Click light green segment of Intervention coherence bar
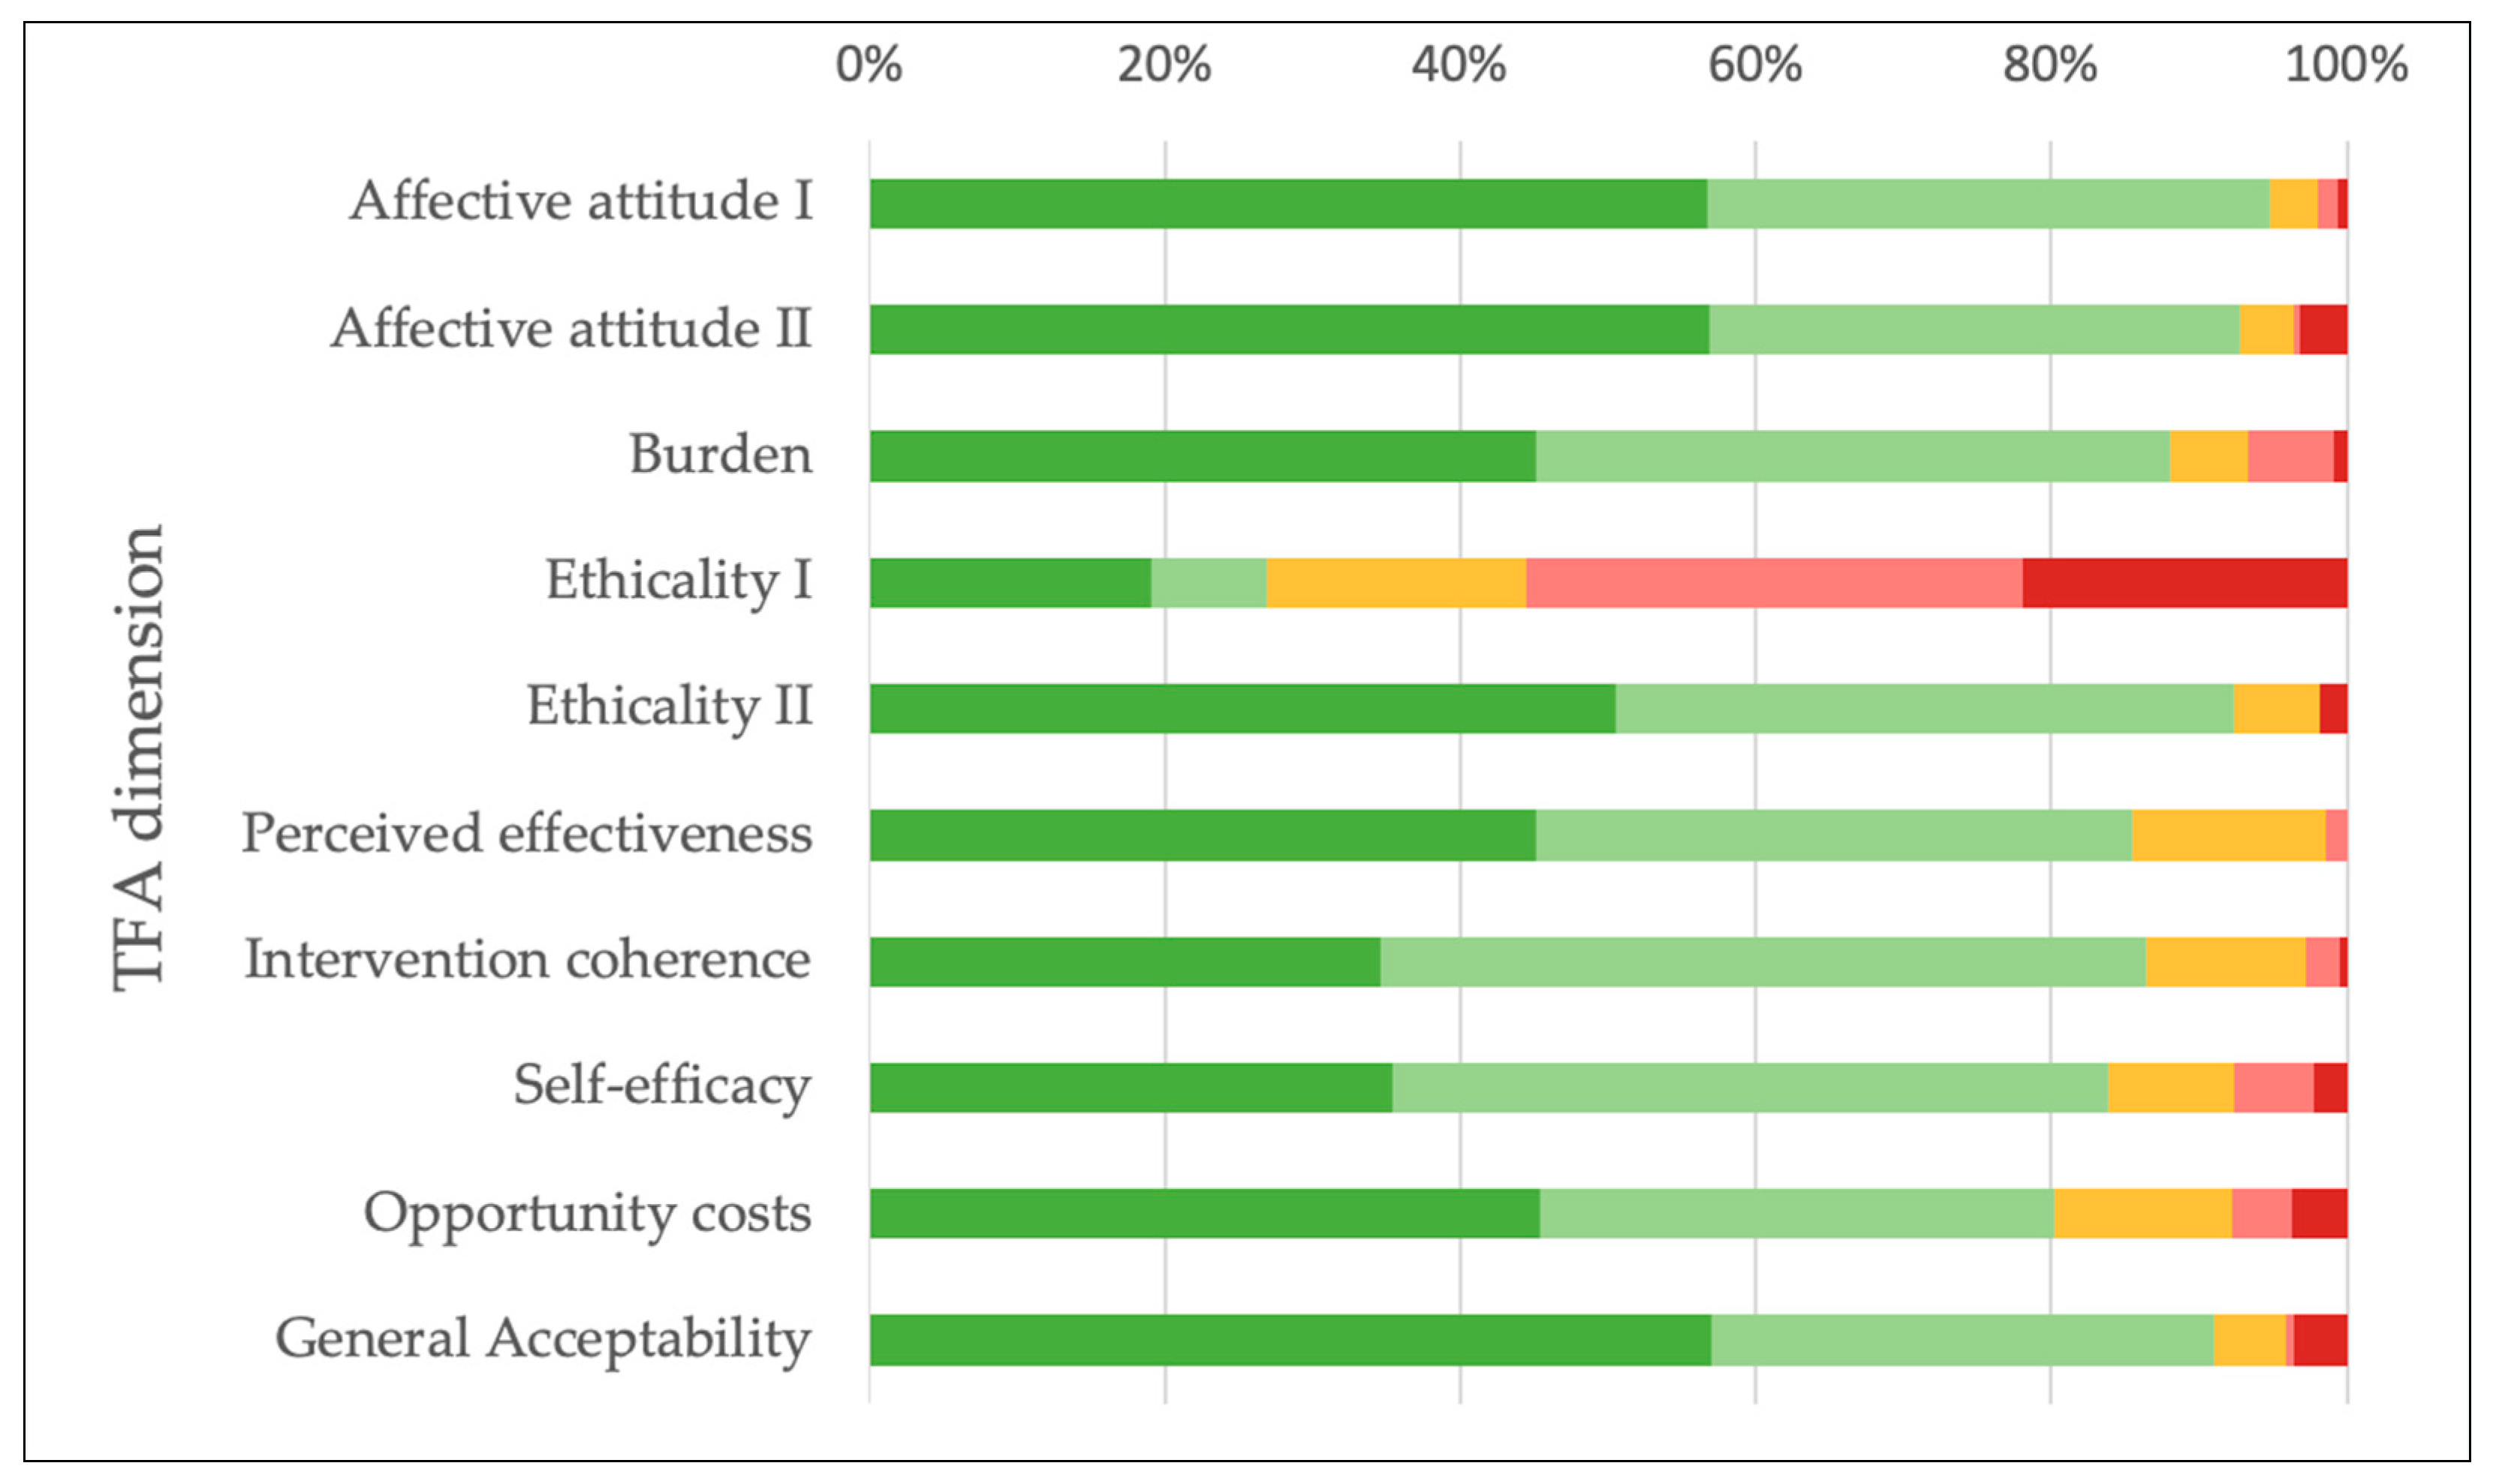The width and height of the screenshot is (2493, 1484). click(x=1762, y=962)
